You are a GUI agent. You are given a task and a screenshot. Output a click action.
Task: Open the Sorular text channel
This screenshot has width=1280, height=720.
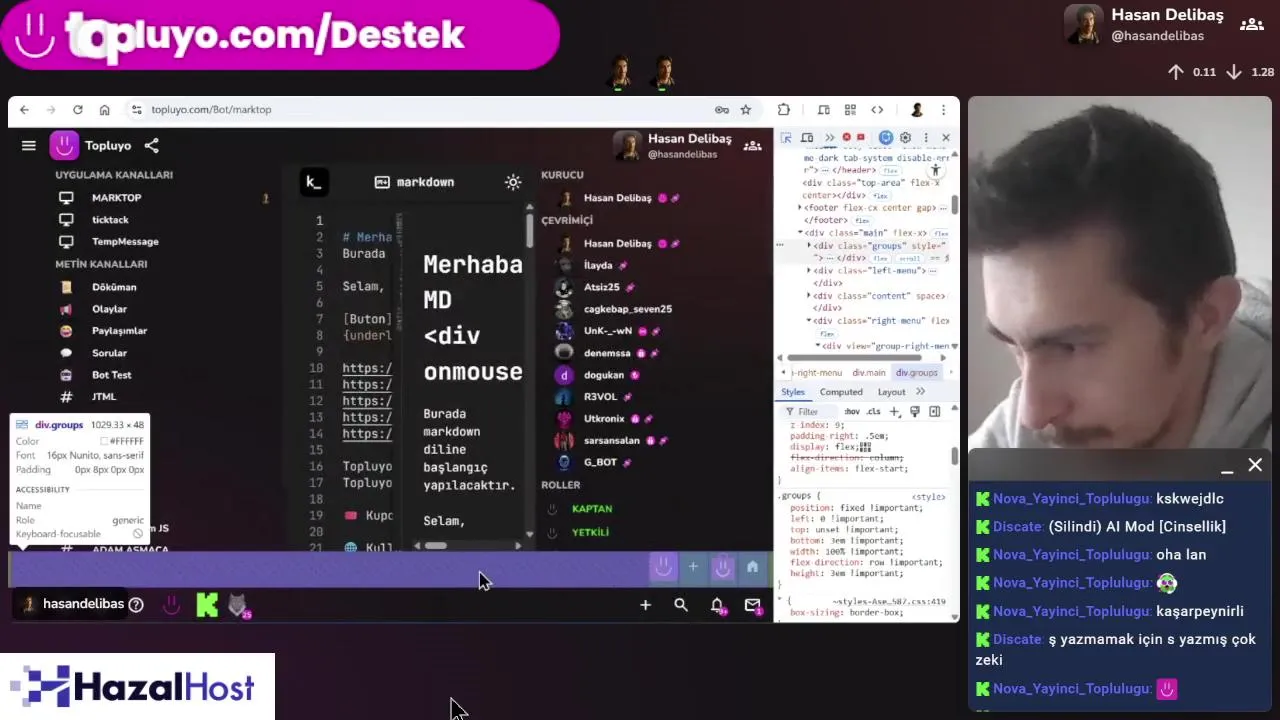pos(109,353)
